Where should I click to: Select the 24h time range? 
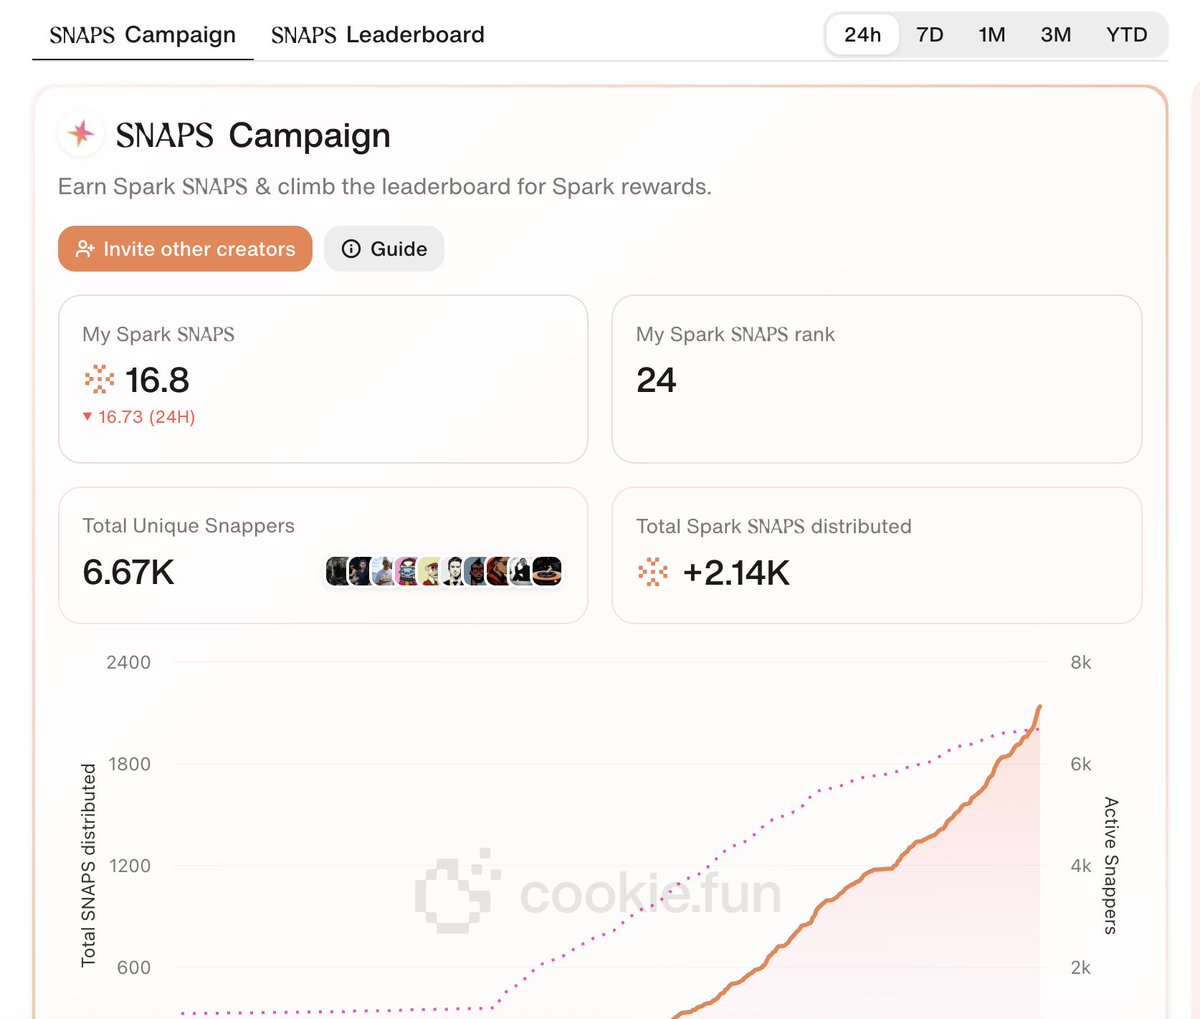coord(863,35)
